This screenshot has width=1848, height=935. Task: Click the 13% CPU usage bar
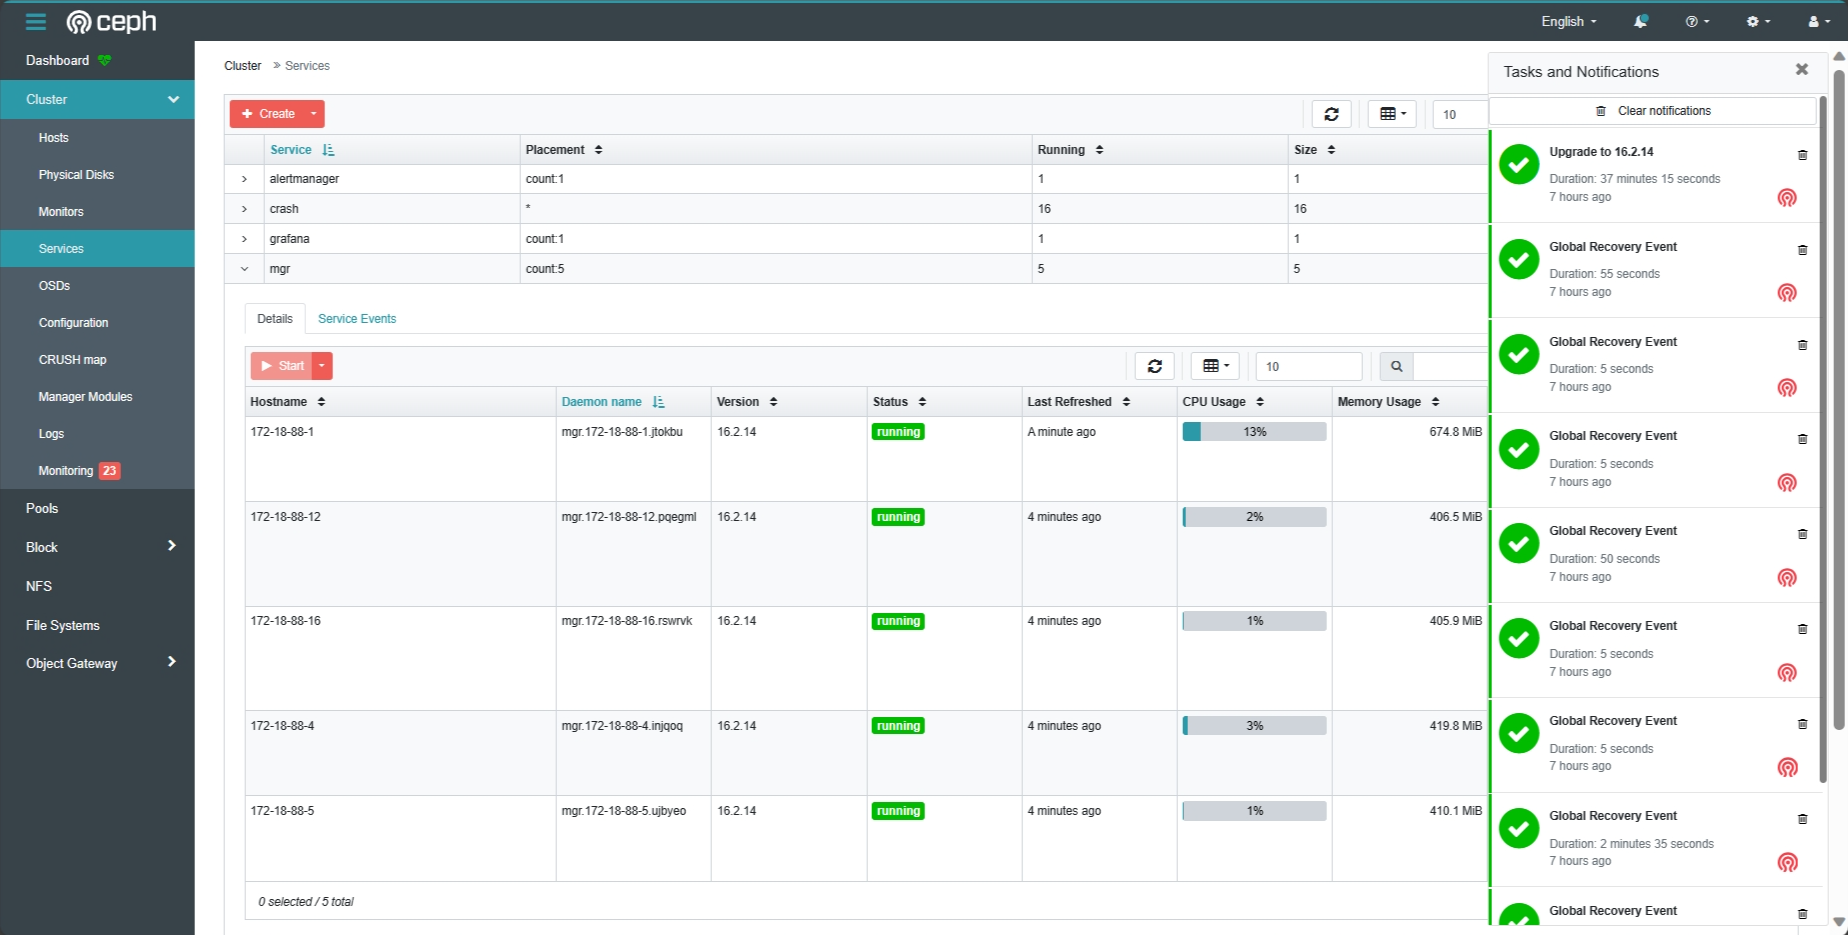pyautogui.click(x=1254, y=432)
